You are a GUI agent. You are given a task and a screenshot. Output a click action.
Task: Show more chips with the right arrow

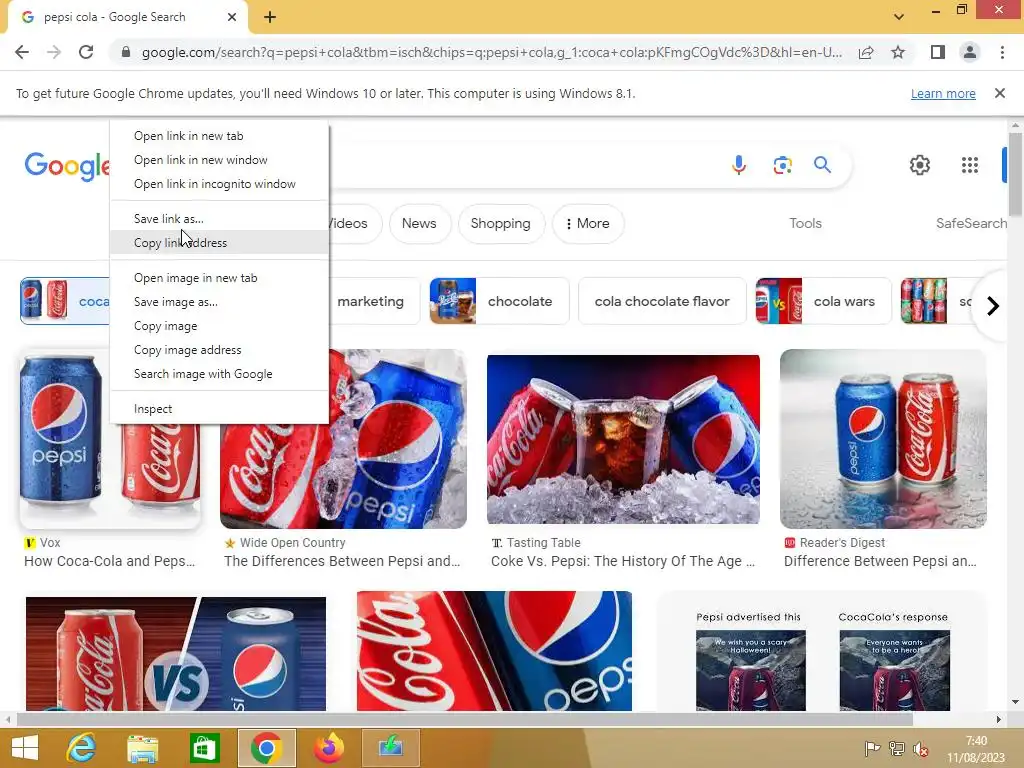[993, 306]
